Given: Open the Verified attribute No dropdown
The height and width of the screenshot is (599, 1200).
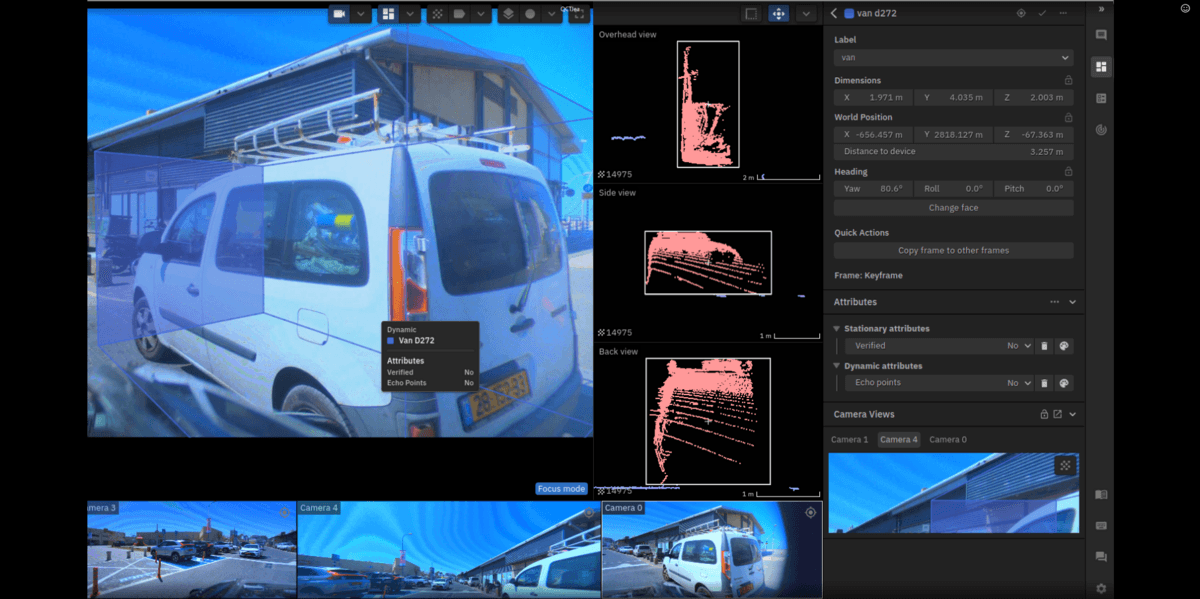Looking at the screenshot, I should click(1018, 346).
